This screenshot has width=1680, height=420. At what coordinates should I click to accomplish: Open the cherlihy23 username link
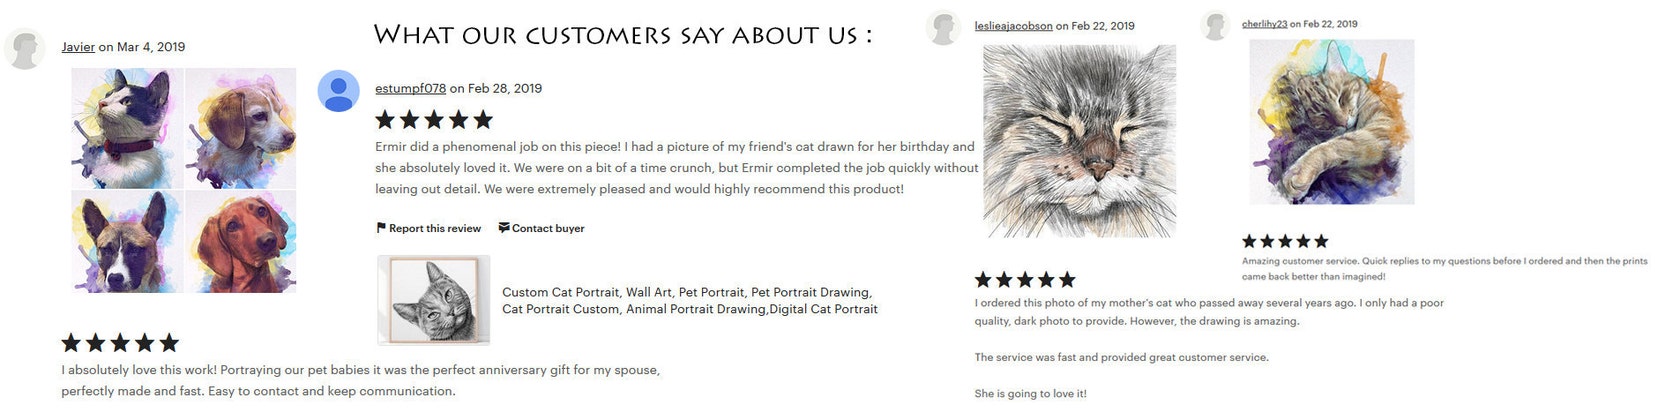[x=1264, y=24]
